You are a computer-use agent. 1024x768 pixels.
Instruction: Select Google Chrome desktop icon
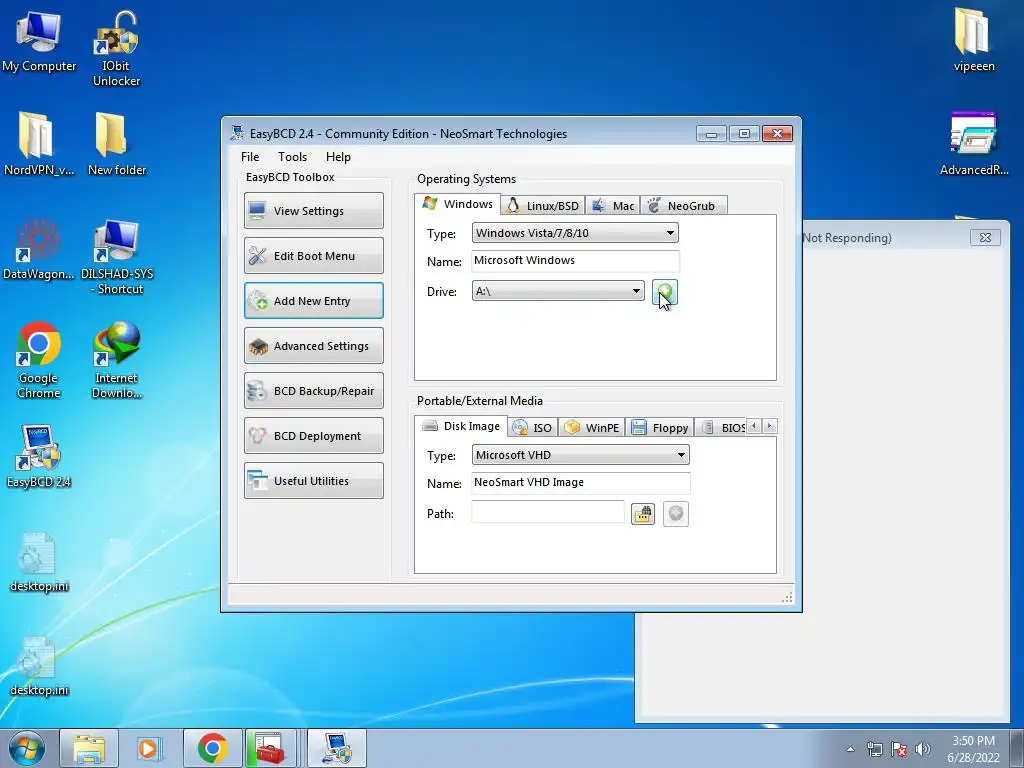(39, 360)
